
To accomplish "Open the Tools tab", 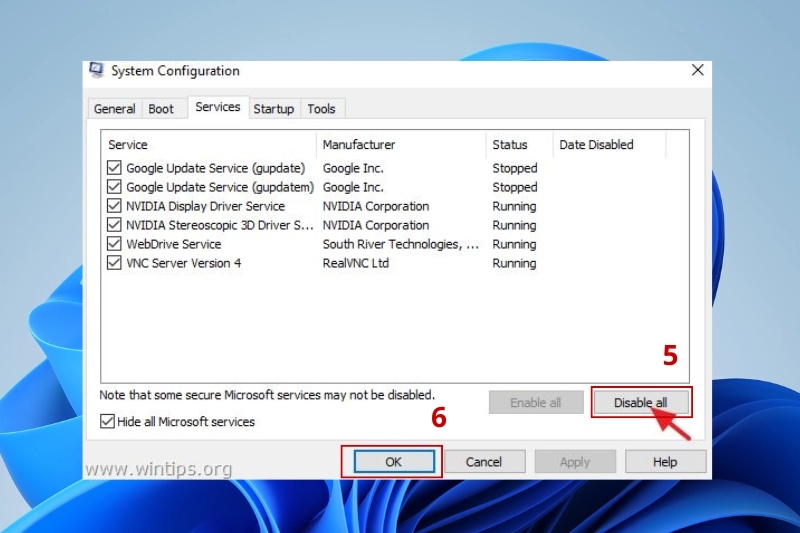I will [x=321, y=109].
